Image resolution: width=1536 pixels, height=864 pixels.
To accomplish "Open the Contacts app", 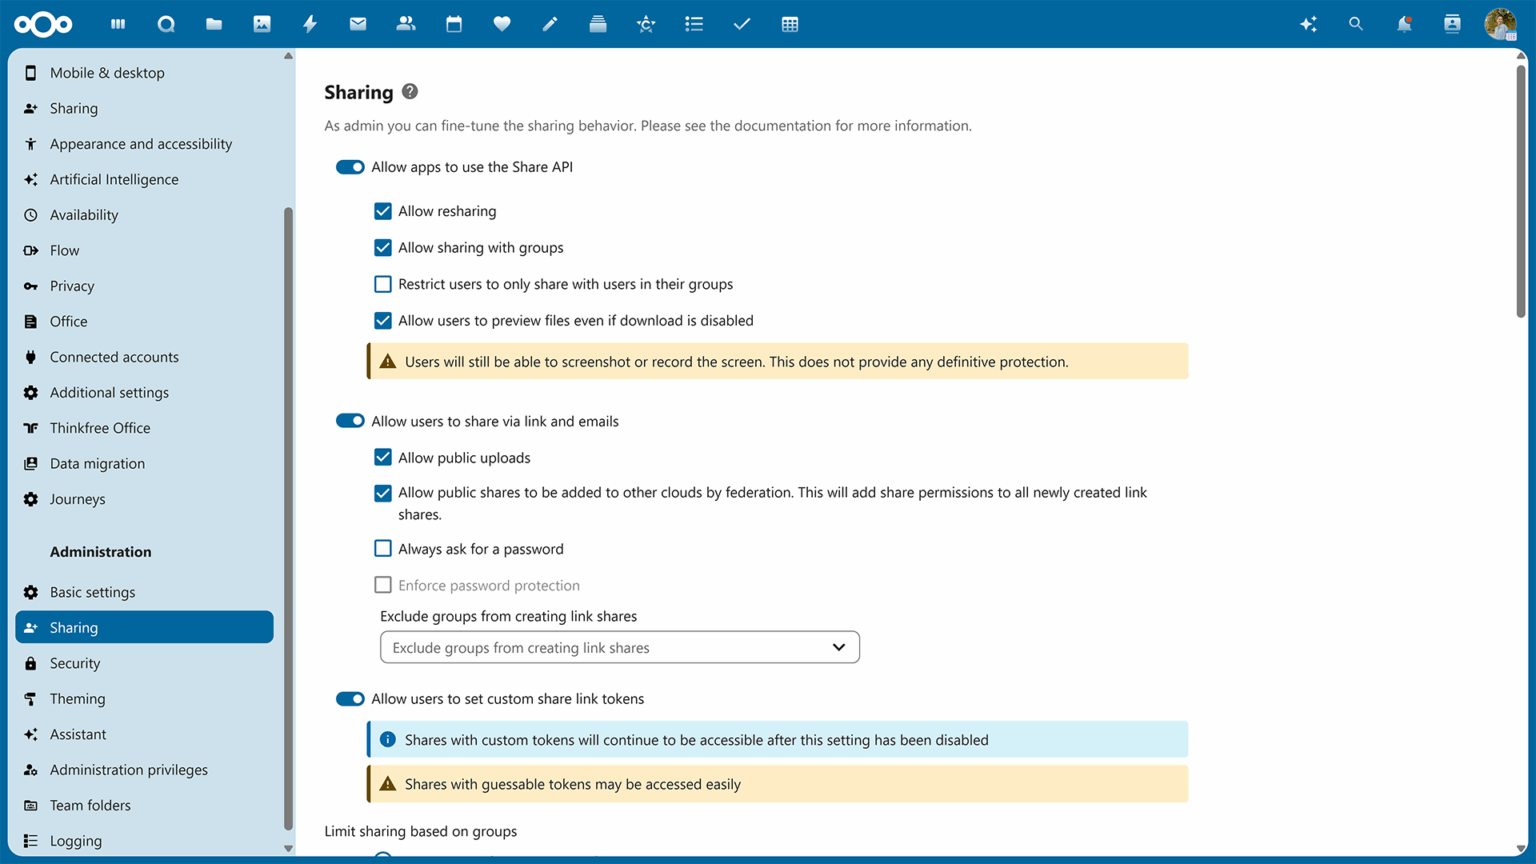I will click(406, 23).
